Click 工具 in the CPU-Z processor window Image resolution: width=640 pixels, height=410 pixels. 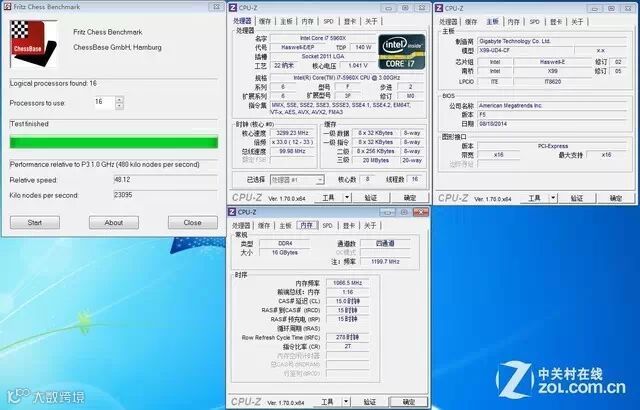pos(329,198)
